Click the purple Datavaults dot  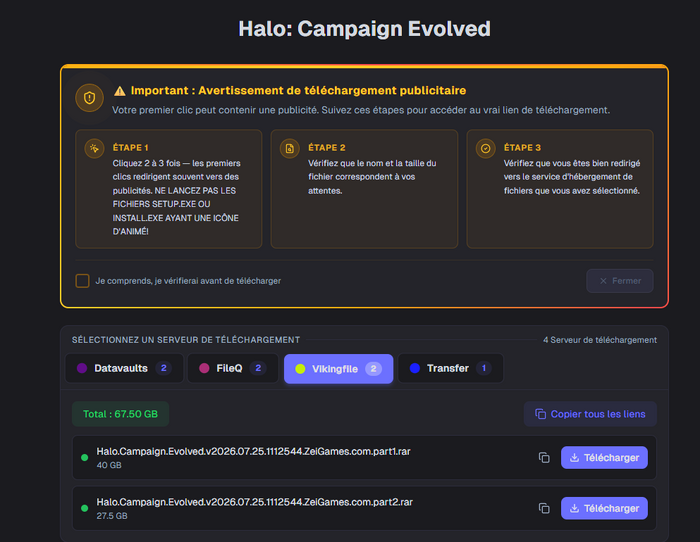pyautogui.click(x=82, y=368)
